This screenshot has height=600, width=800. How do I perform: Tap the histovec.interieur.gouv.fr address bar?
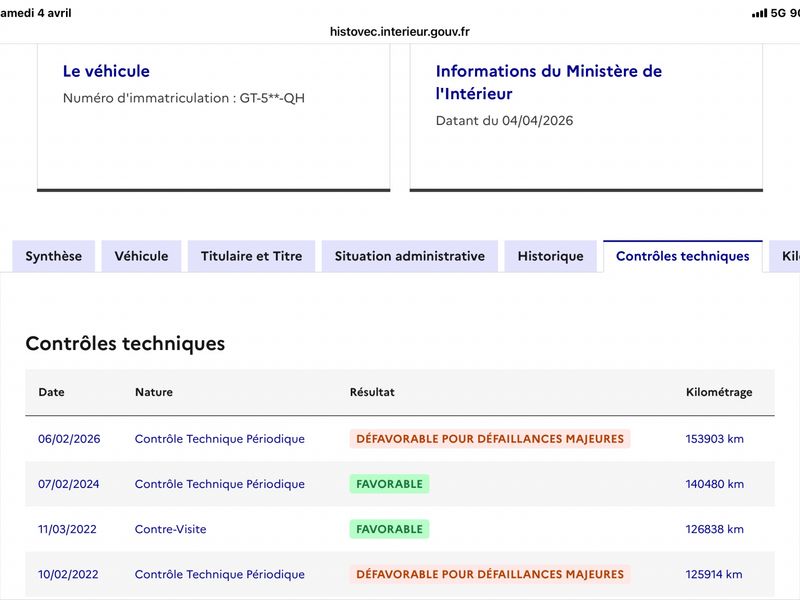point(400,31)
